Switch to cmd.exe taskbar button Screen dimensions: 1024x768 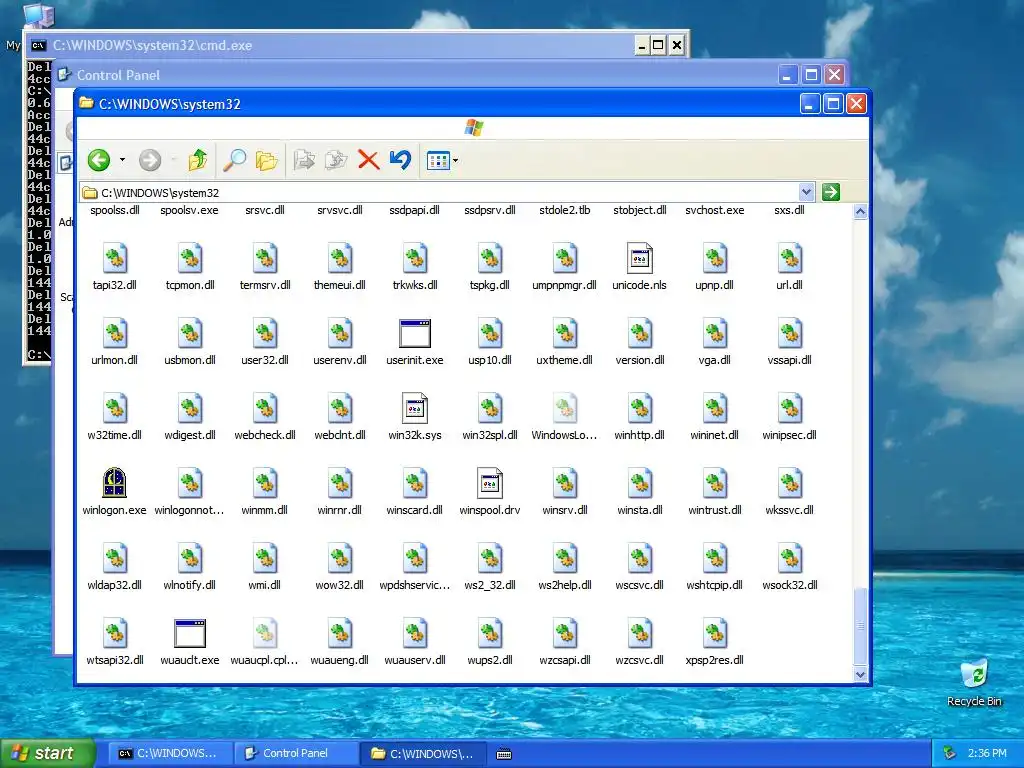pos(169,753)
